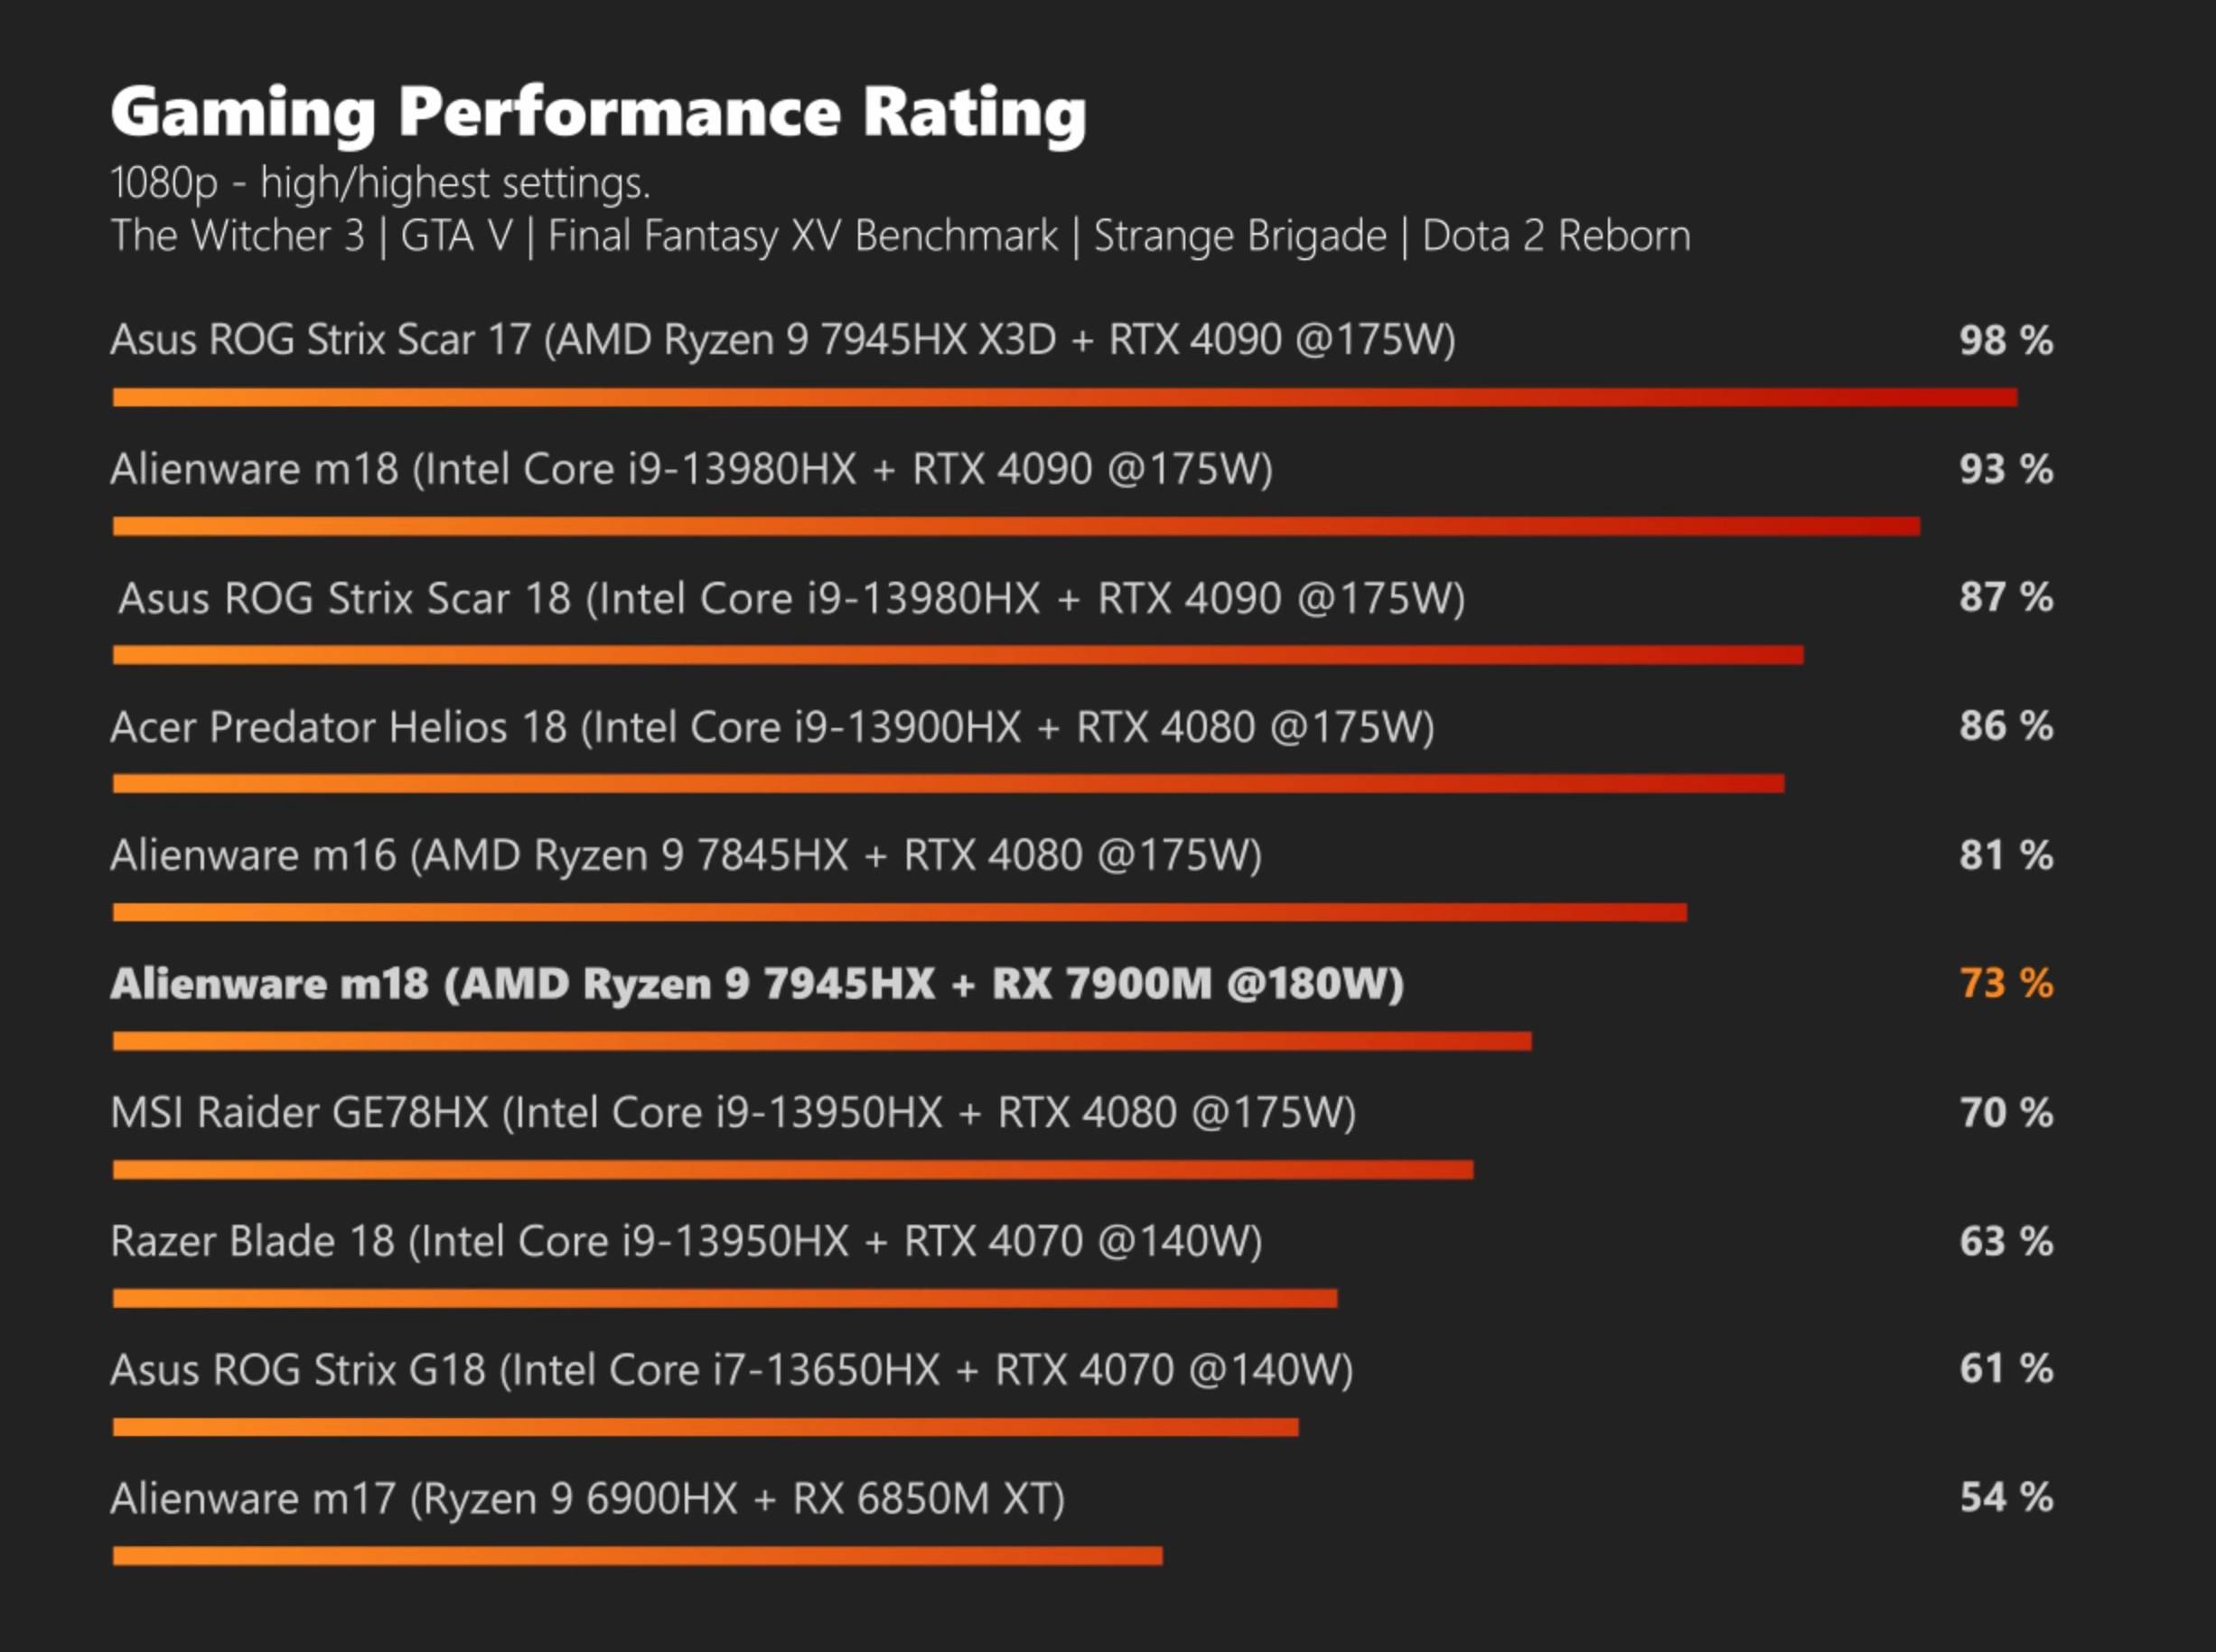The height and width of the screenshot is (1652, 2216).
Task: Click the highlighted orange 73 % value
Action: point(2005,983)
